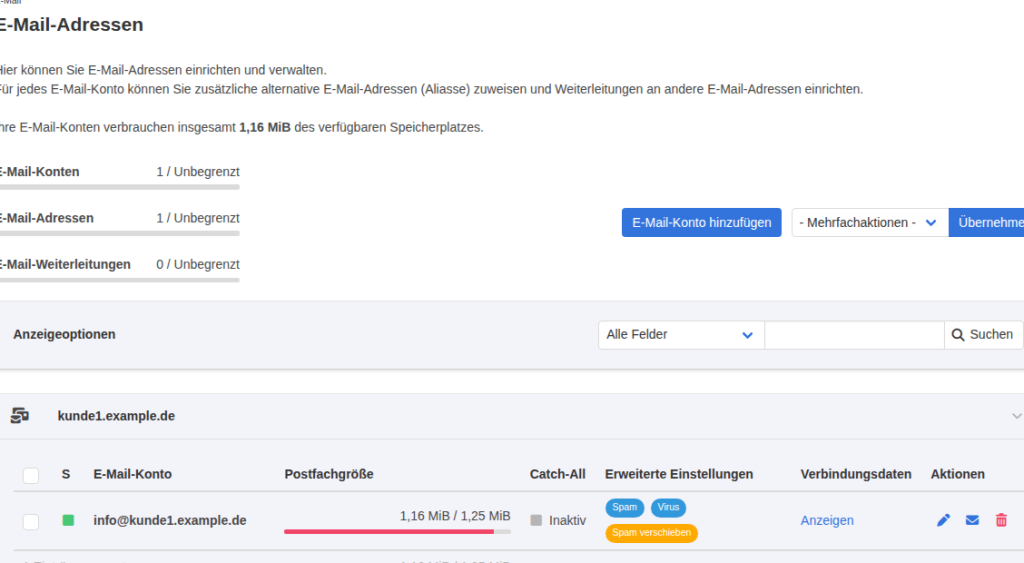Click the S status column header

pos(66,474)
